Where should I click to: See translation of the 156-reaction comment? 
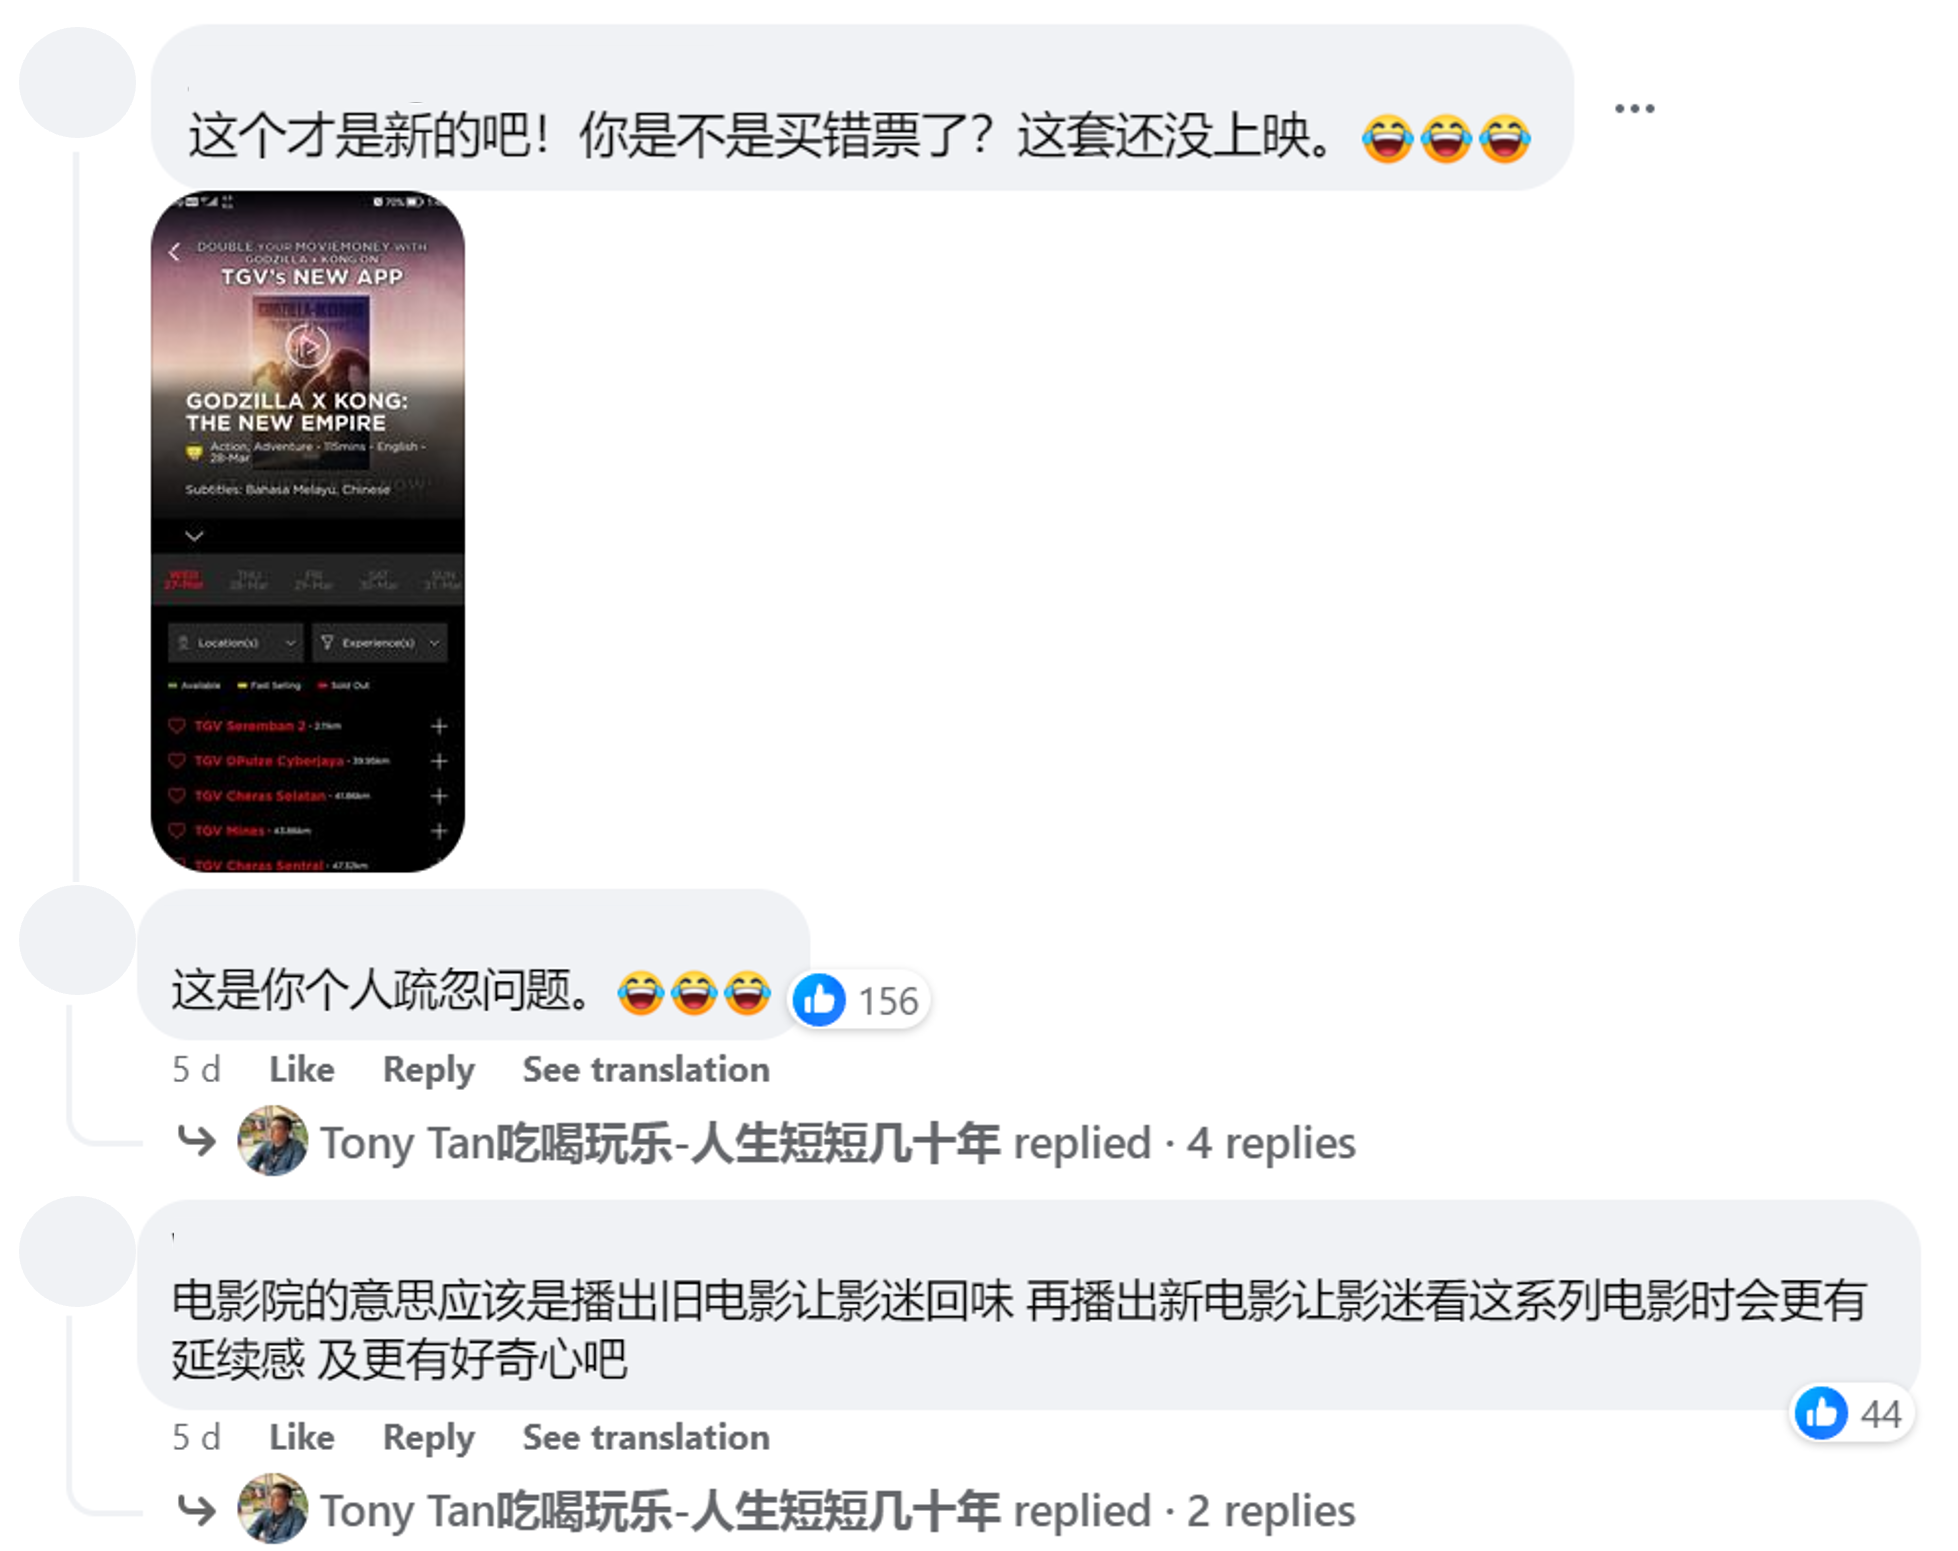(x=646, y=1069)
